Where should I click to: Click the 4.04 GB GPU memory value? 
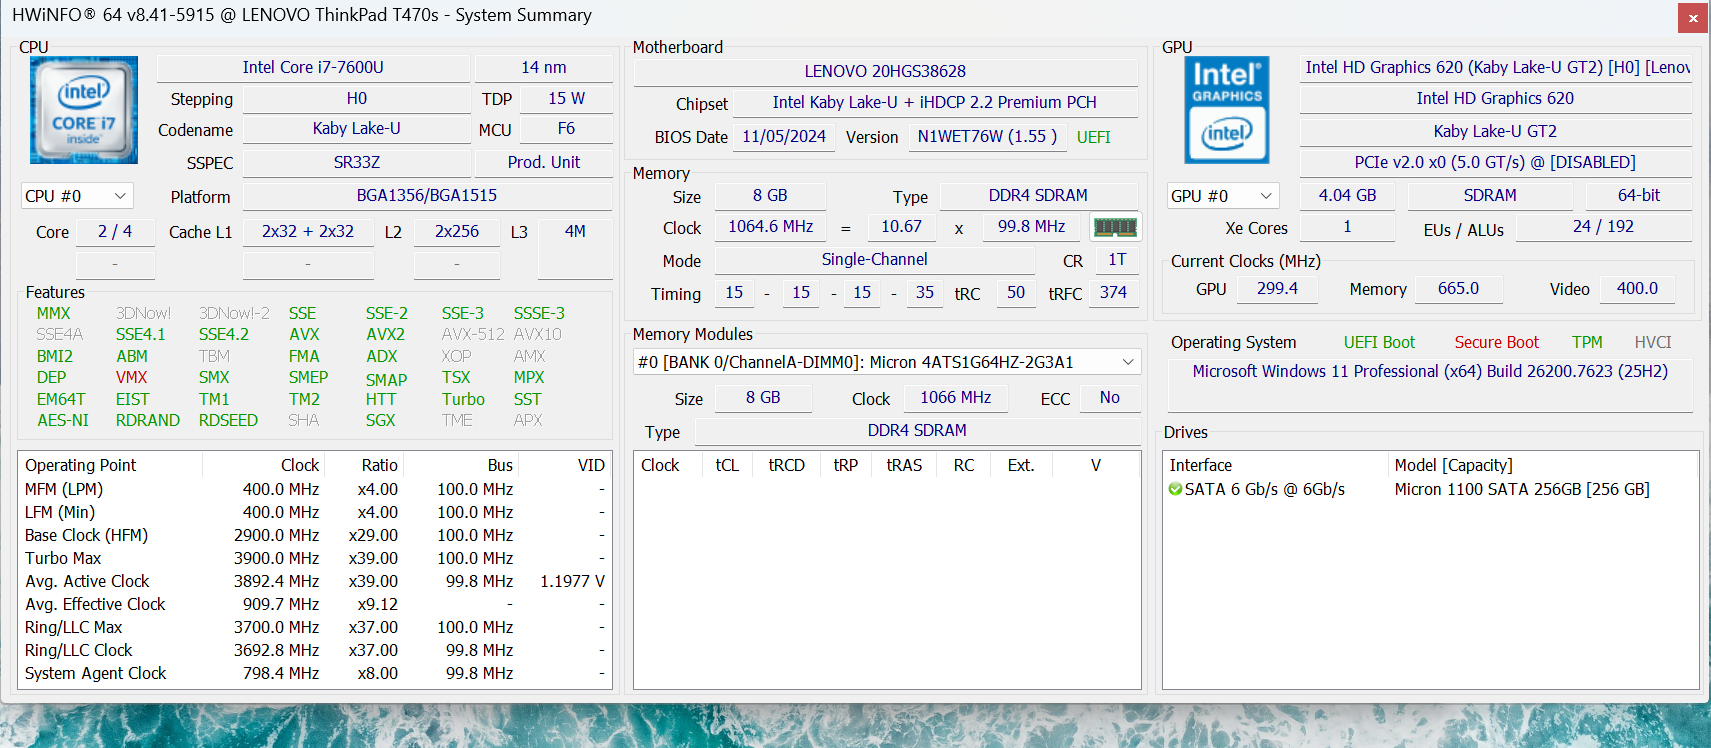click(x=1348, y=196)
